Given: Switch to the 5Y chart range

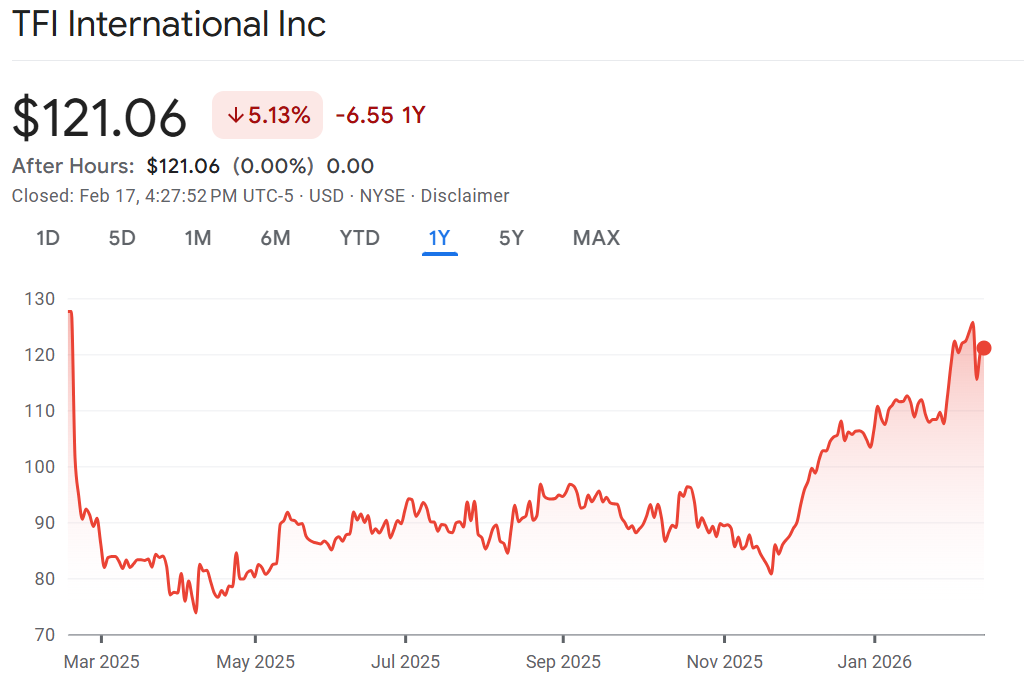Looking at the screenshot, I should coord(511,238).
